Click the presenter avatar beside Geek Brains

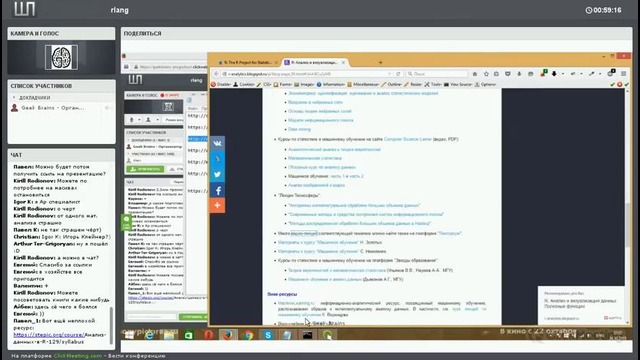point(15,108)
